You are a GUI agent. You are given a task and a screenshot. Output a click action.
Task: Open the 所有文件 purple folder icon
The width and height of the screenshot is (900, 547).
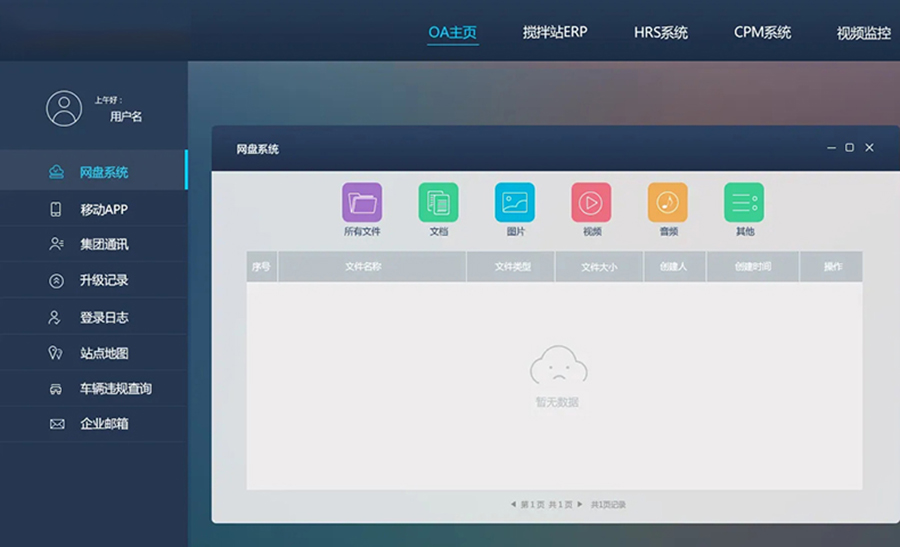click(x=361, y=202)
